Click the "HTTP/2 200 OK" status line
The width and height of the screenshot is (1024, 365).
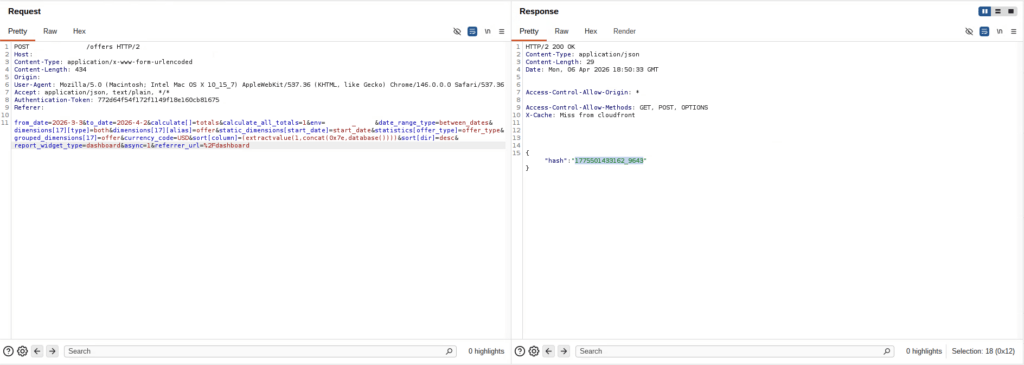pyautogui.click(x=550, y=47)
